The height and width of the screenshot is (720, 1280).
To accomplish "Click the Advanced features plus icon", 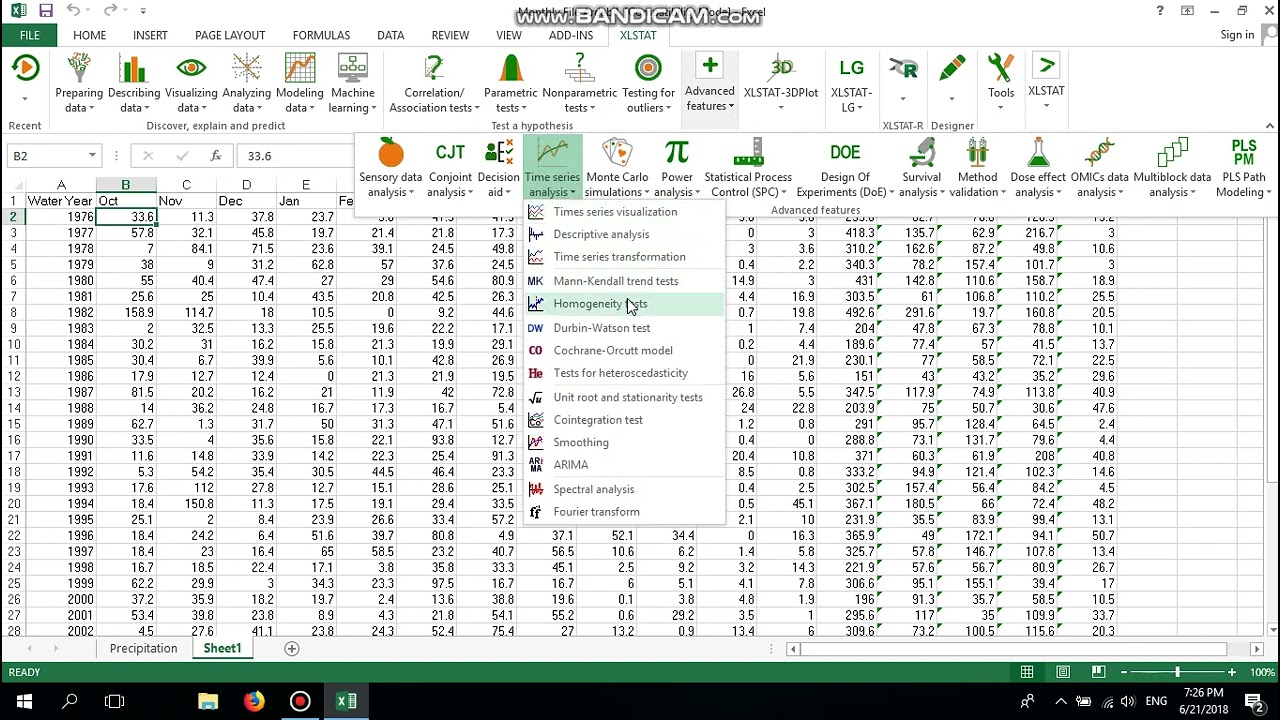I will click(710, 66).
